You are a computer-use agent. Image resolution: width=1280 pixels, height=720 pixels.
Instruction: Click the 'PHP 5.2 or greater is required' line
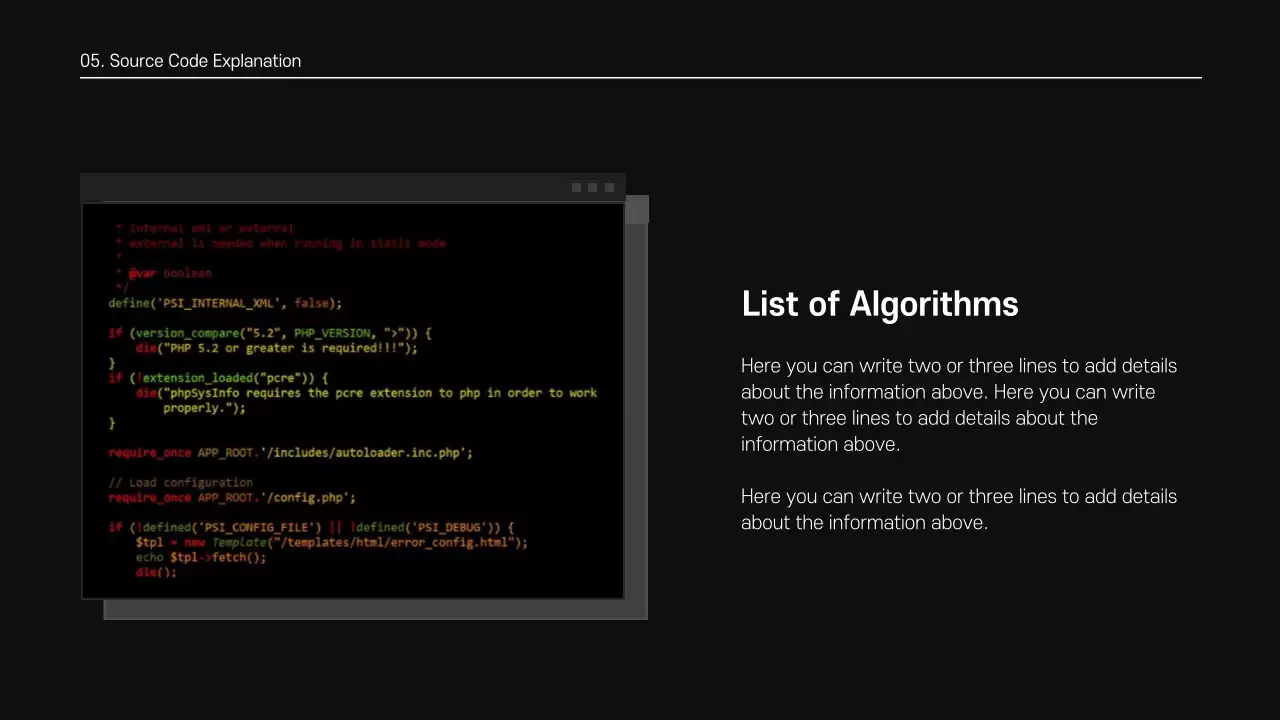276,348
